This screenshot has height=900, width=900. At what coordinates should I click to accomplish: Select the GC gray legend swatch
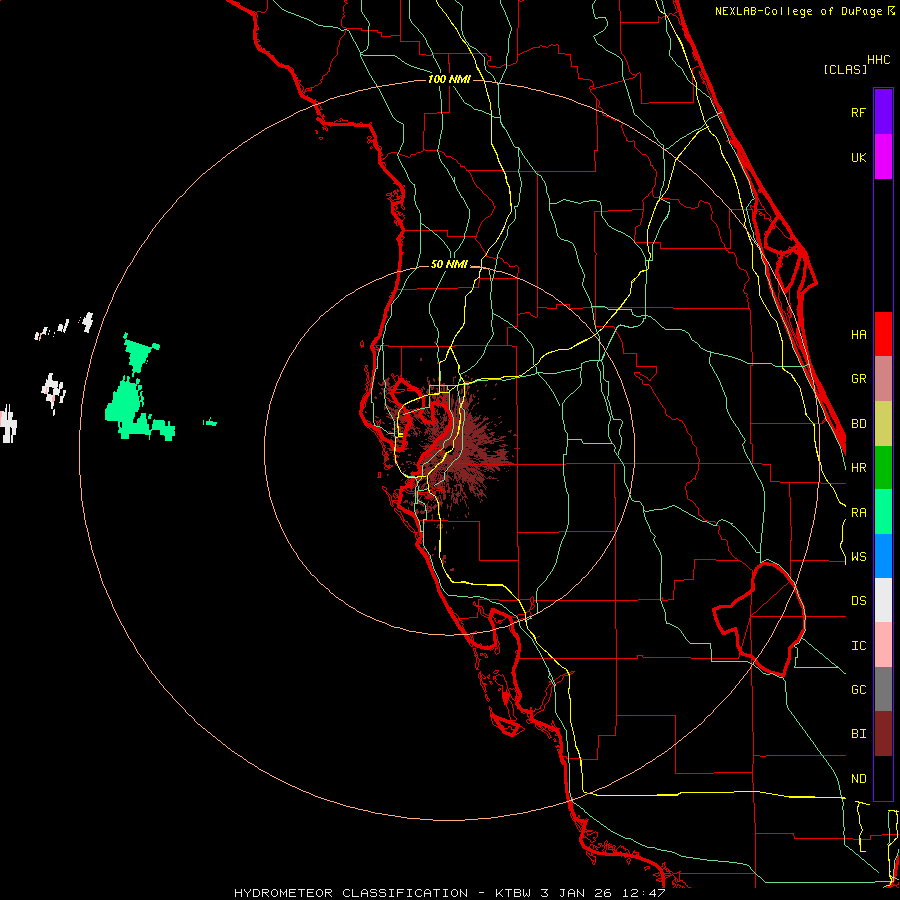(883, 689)
